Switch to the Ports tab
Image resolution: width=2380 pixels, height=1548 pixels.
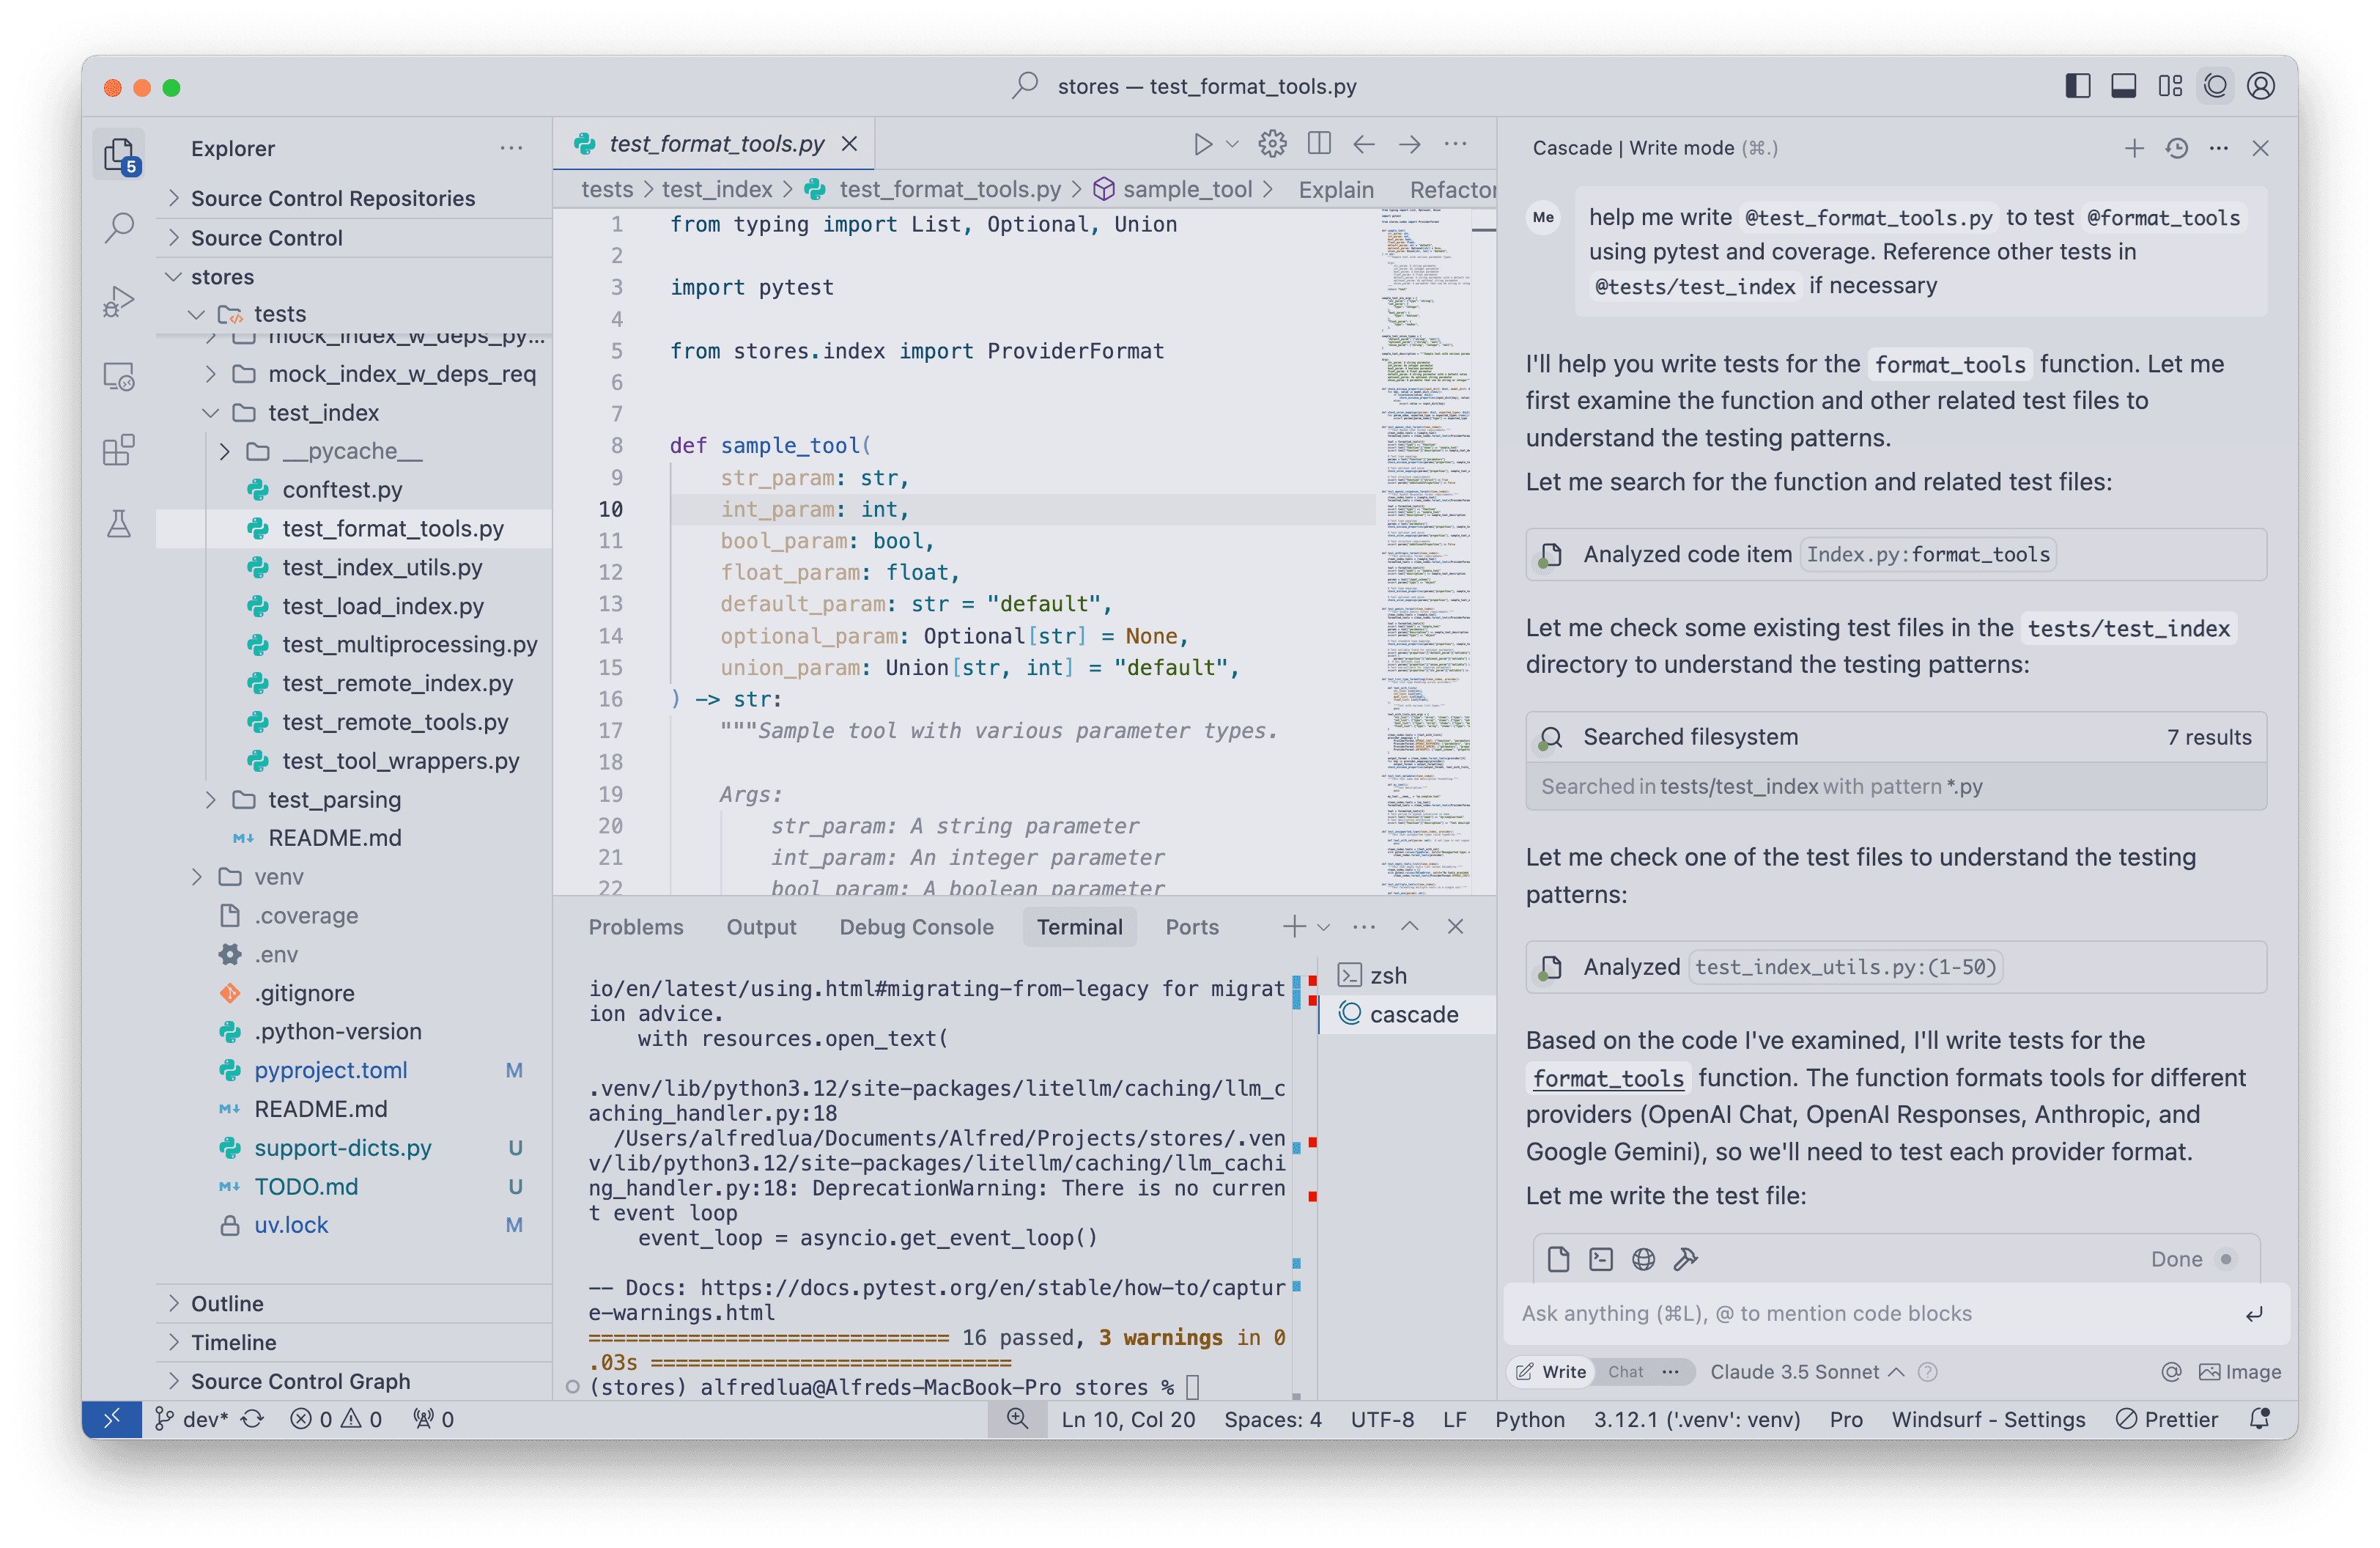(1192, 927)
